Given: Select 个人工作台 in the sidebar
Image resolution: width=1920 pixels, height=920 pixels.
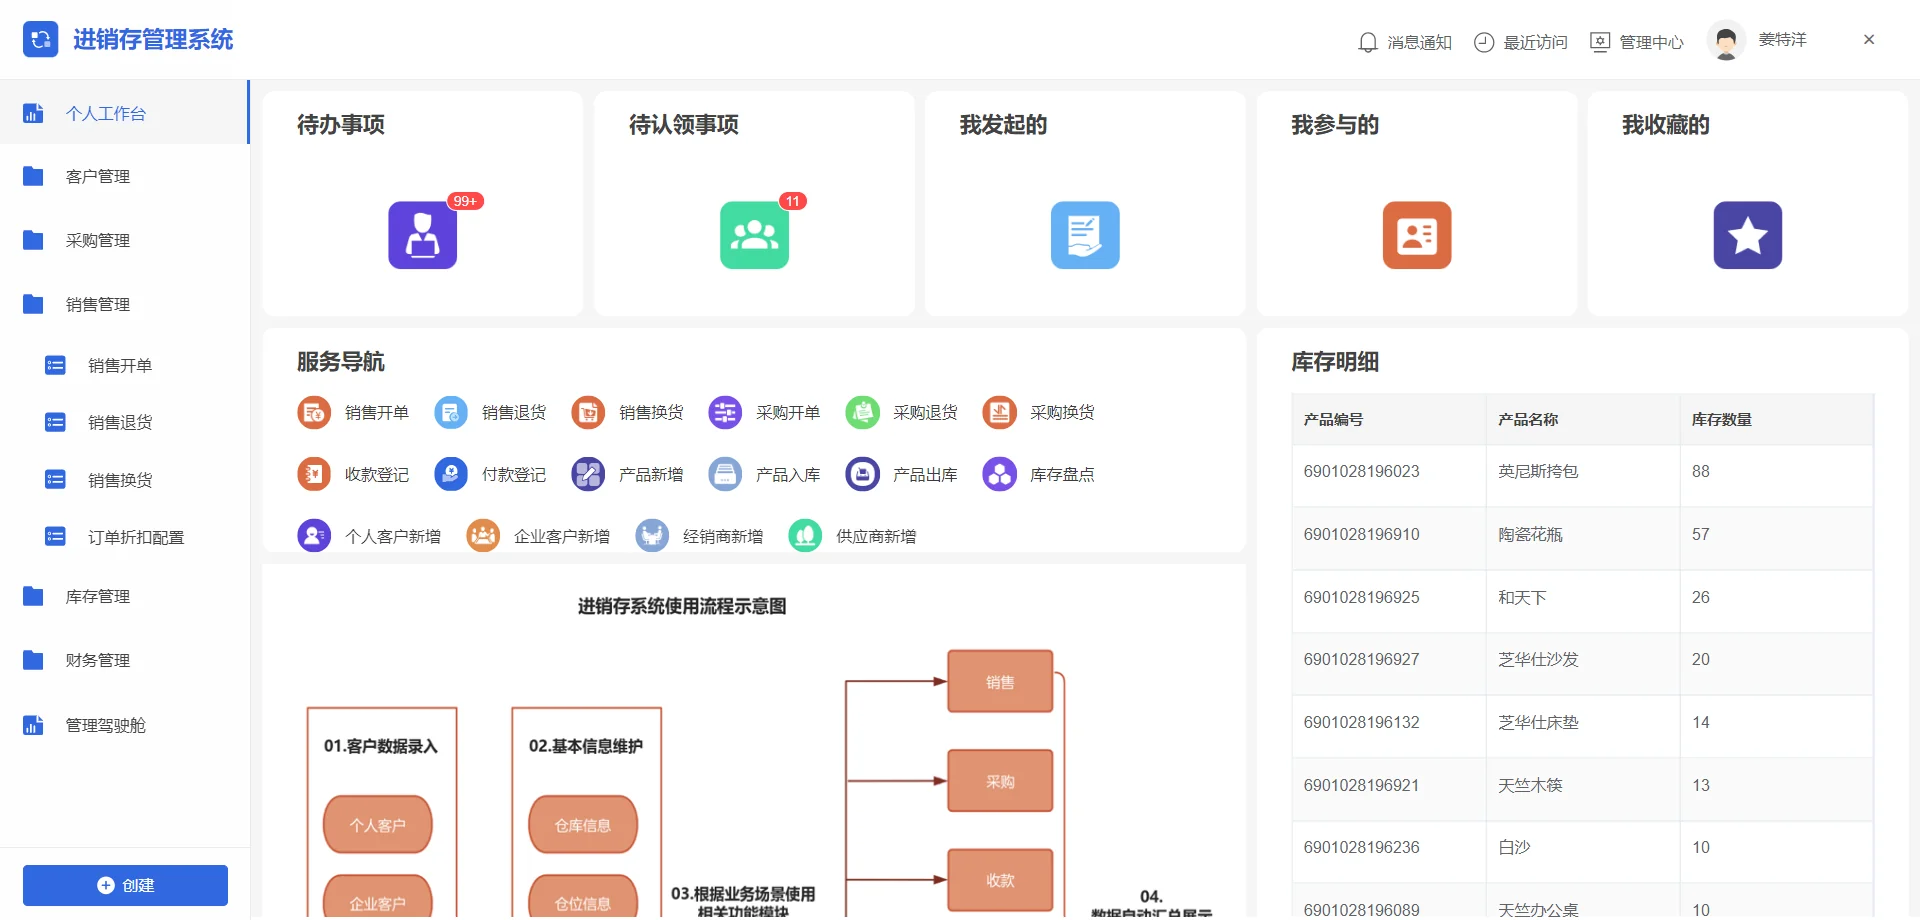Looking at the screenshot, I should point(124,113).
